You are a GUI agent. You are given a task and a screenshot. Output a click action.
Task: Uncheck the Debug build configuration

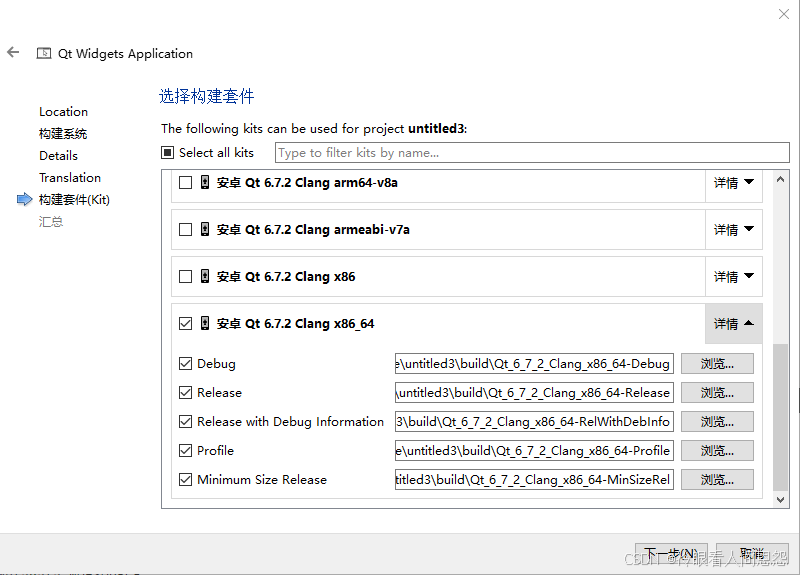point(185,364)
